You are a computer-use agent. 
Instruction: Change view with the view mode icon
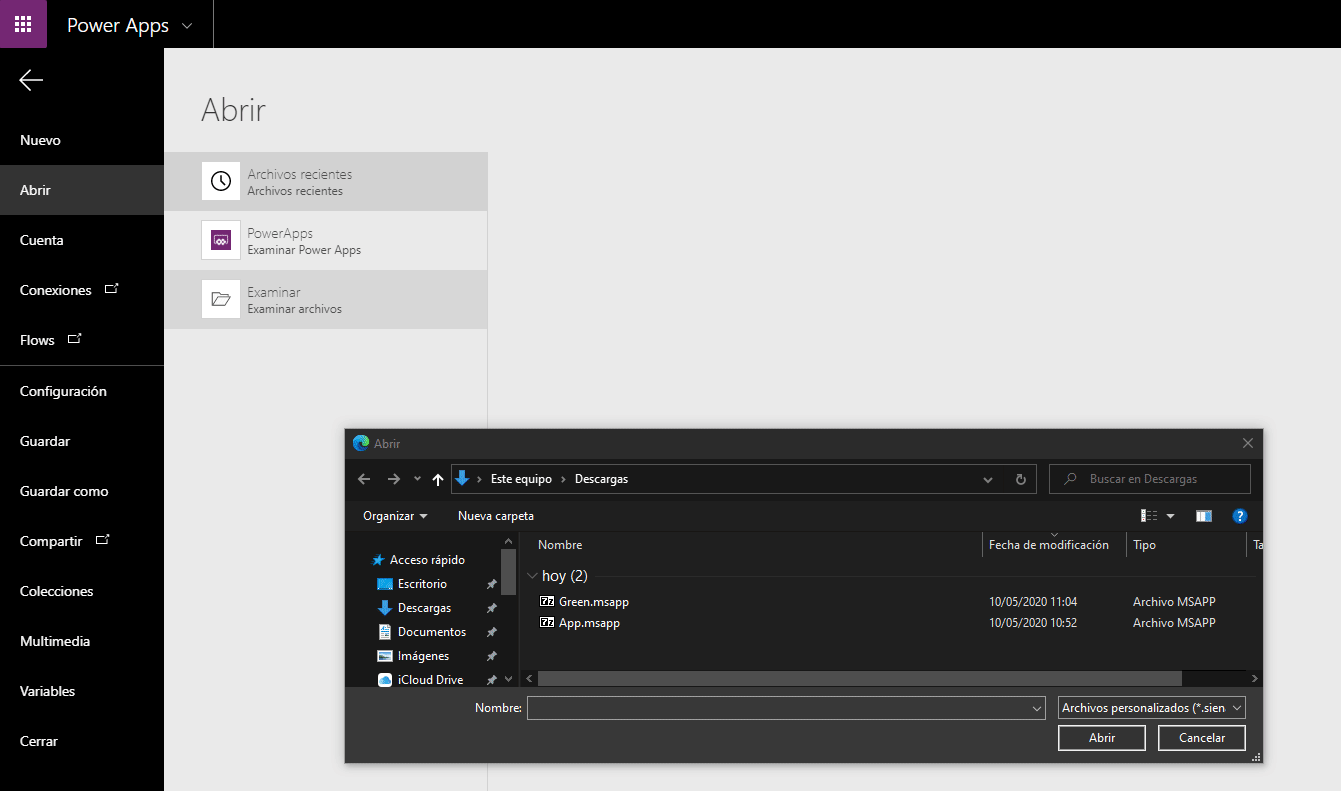click(x=1149, y=516)
